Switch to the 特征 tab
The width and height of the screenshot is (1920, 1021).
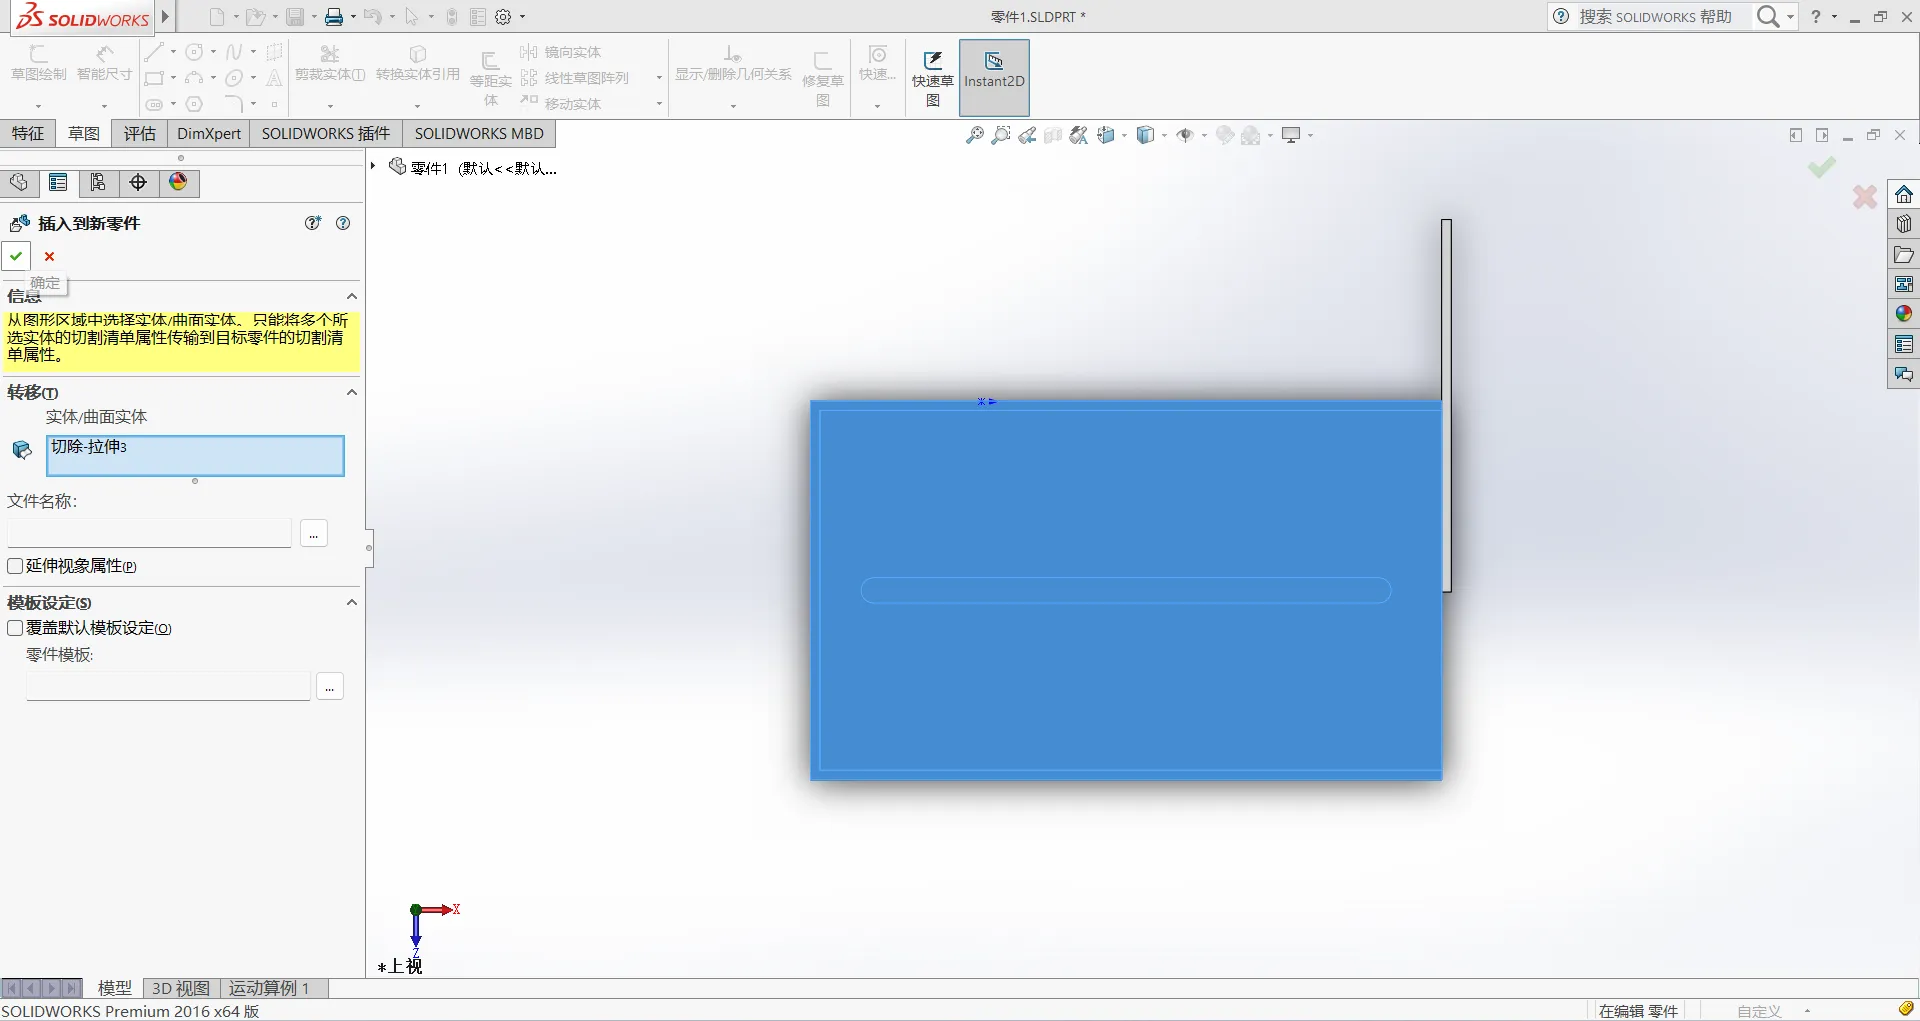(x=28, y=134)
